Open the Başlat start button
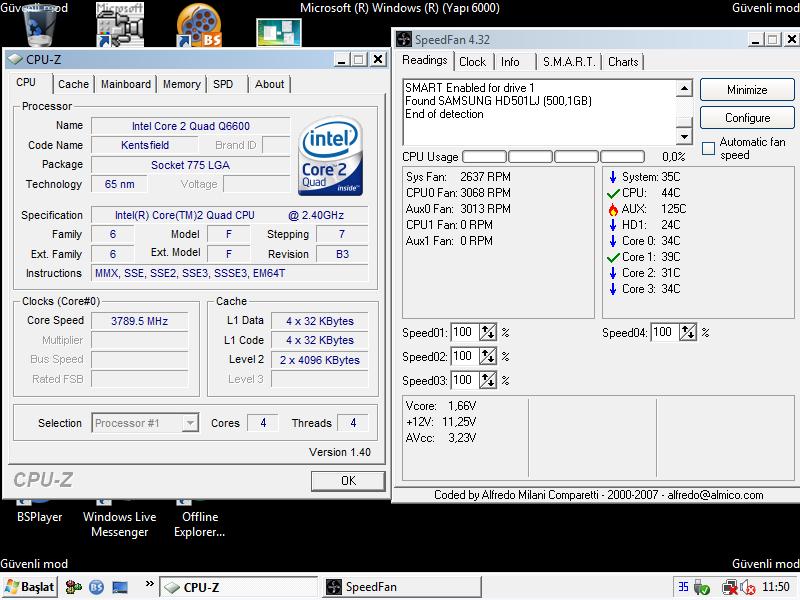The width and height of the screenshot is (800, 600). pyautogui.click(x=30, y=587)
